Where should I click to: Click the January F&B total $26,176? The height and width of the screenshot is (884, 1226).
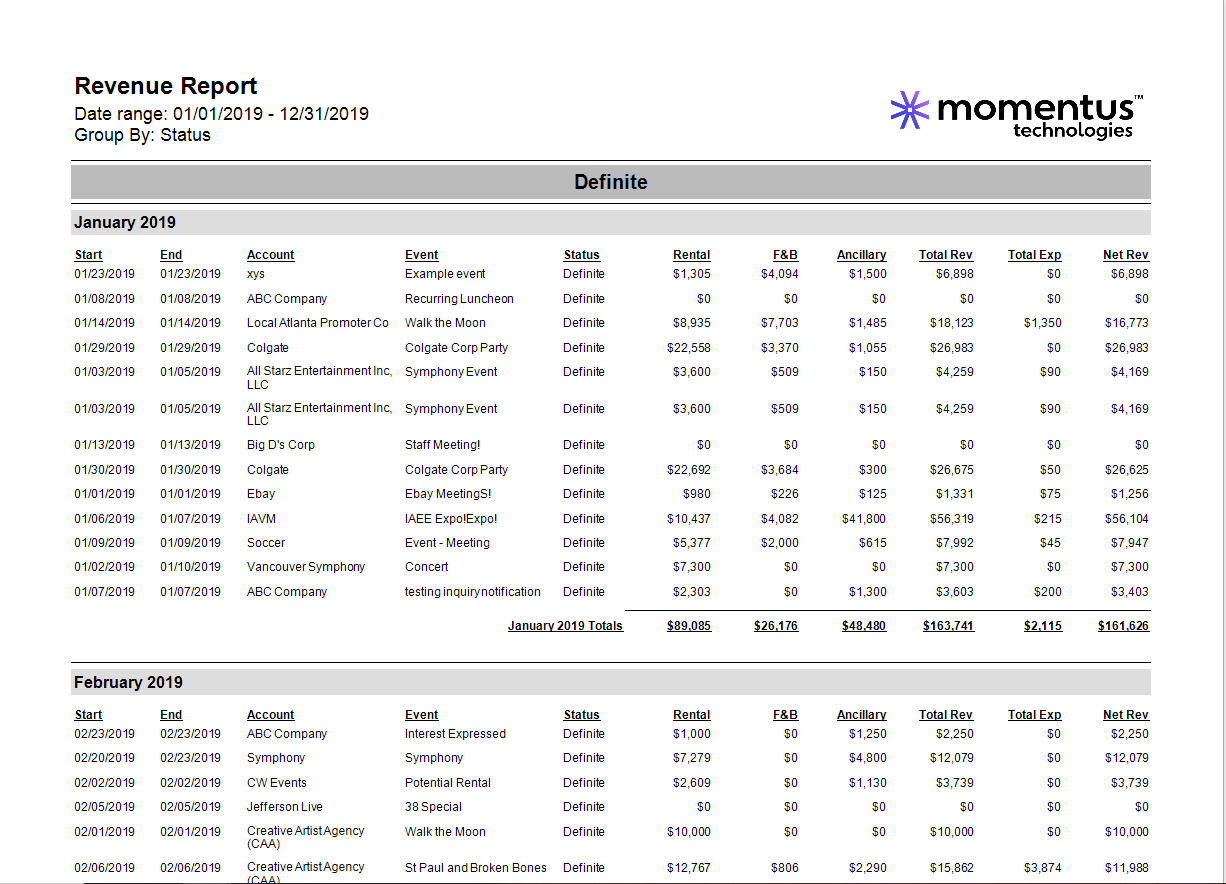pyautogui.click(x=776, y=626)
